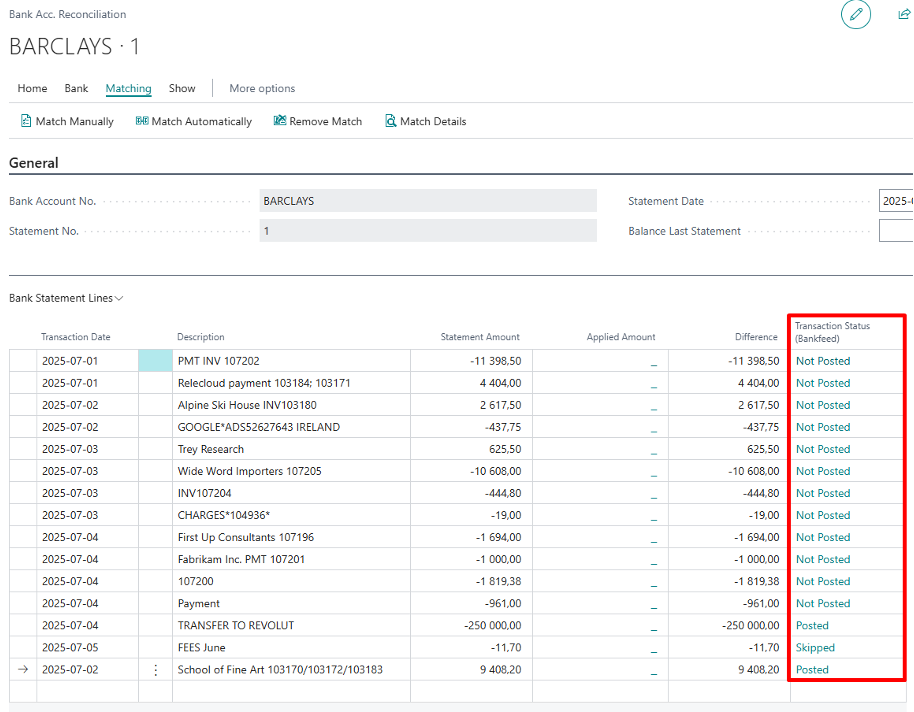Select the Matching tab
This screenshot has width=914, height=712.
coord(128,88)
